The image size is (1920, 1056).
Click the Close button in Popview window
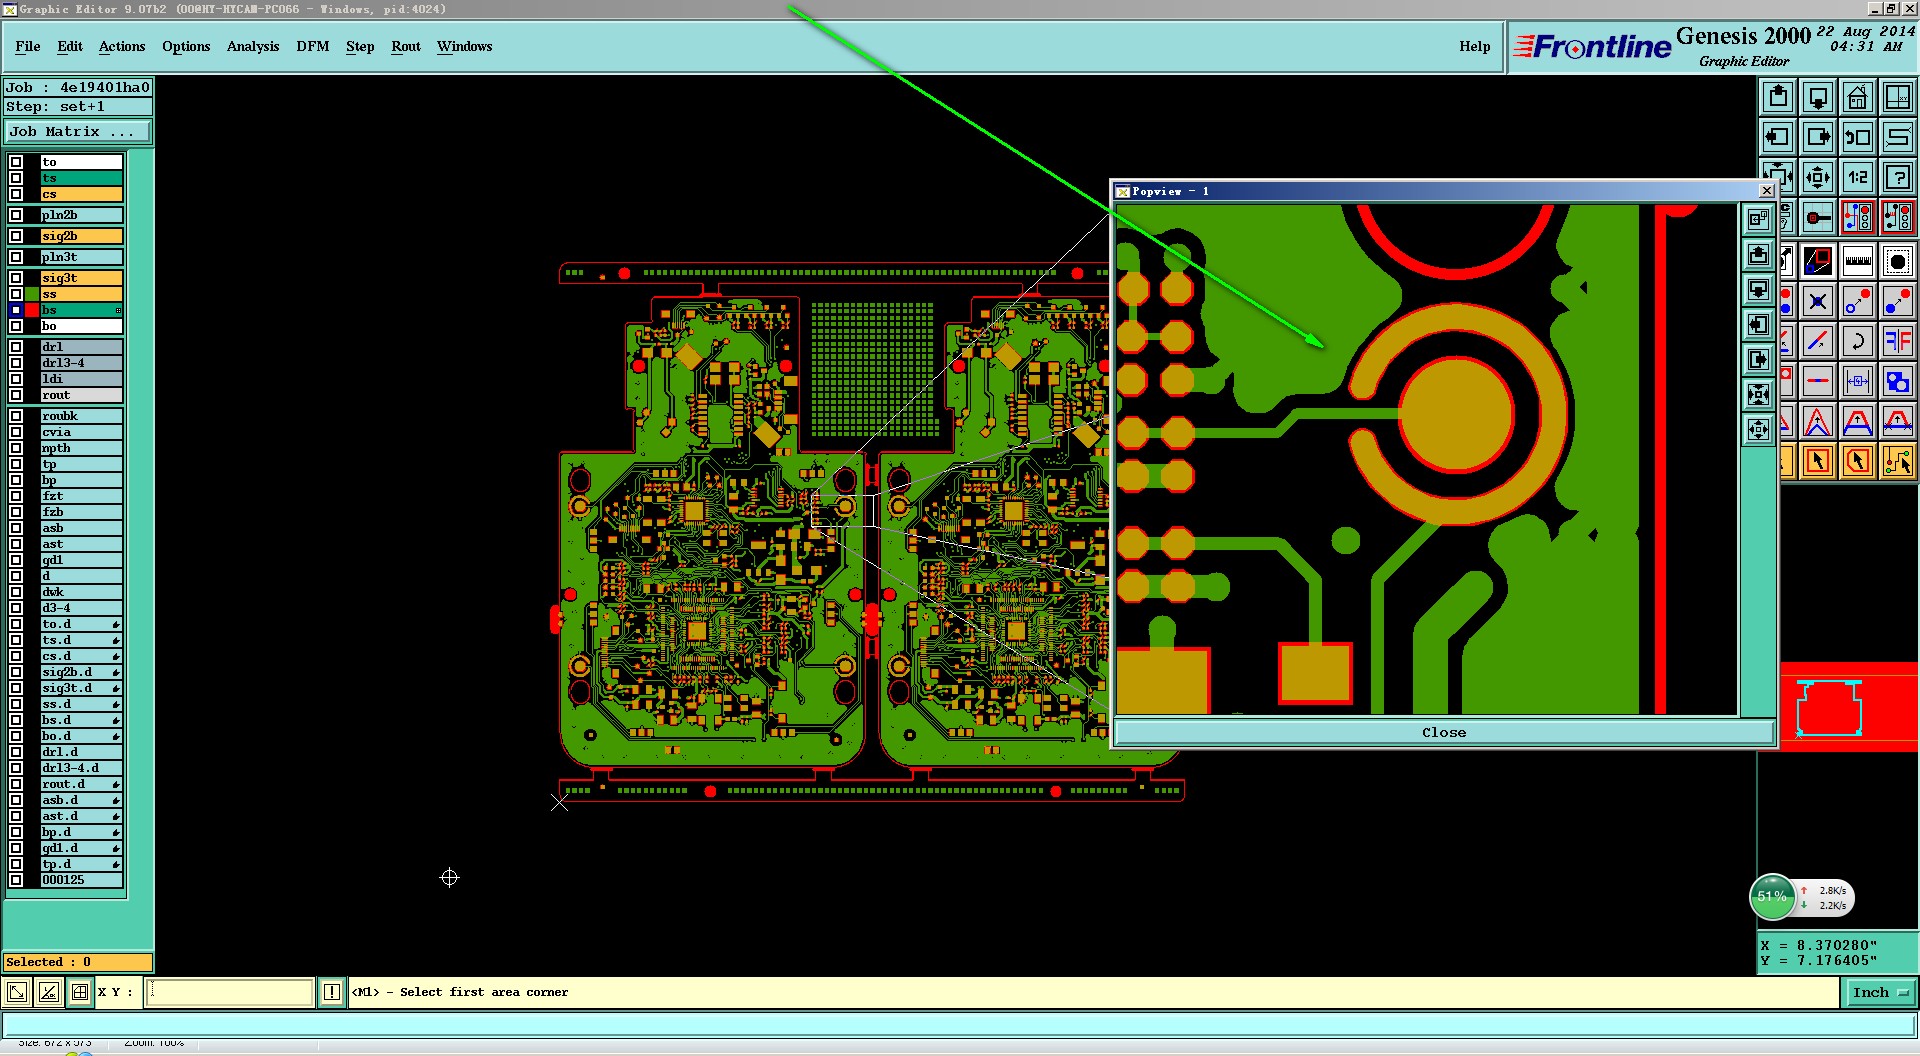(x=1444, y=732)
